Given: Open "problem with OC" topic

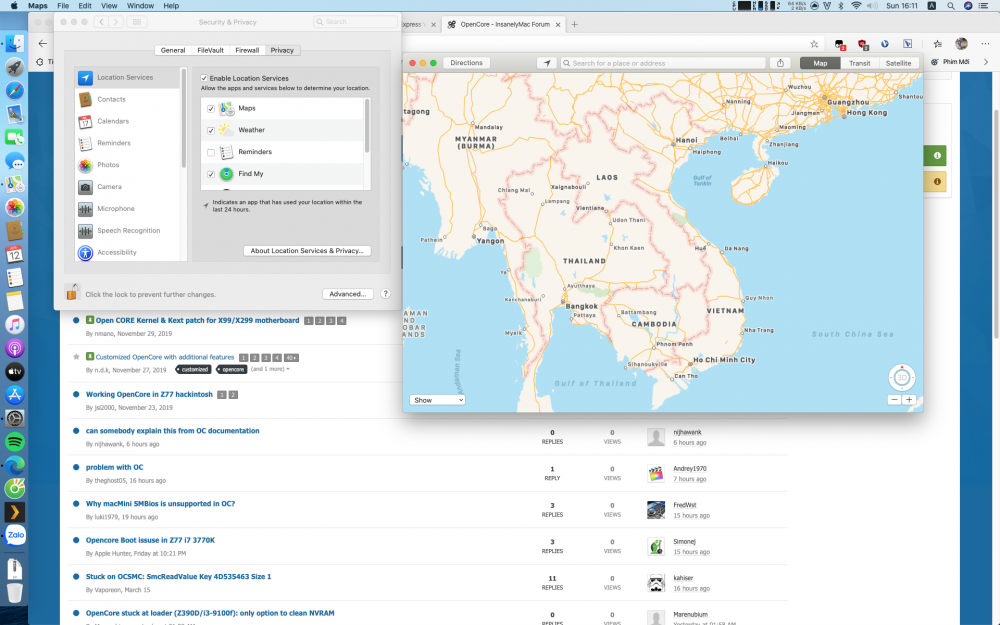Looking at the screenshot, I should point(115,467).
